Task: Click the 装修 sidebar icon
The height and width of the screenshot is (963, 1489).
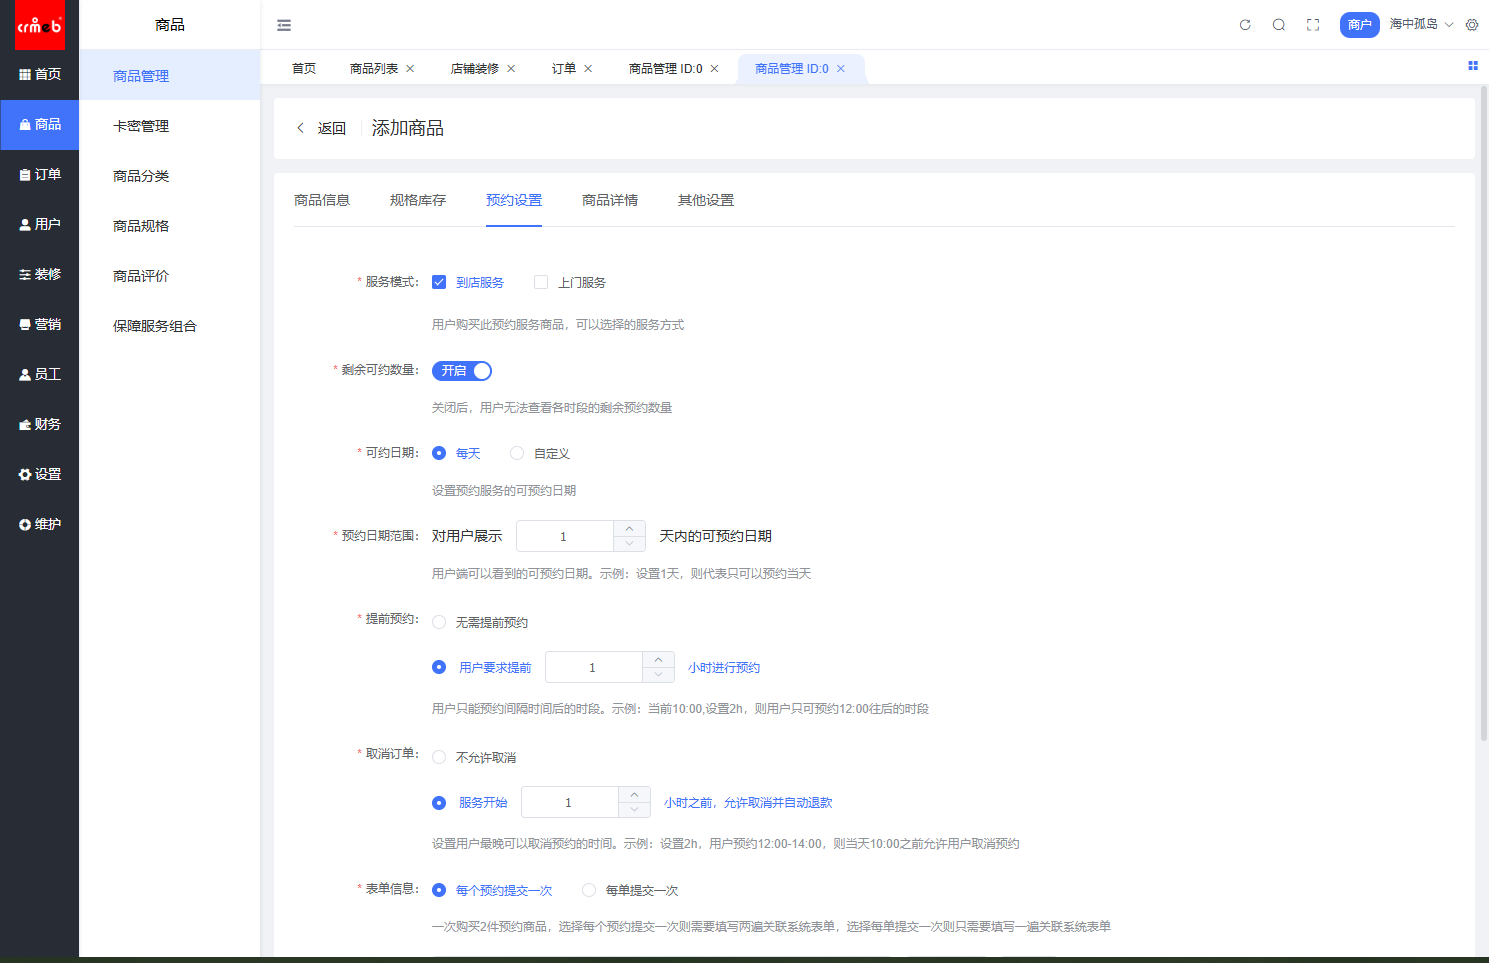Action: click(40, 274)
